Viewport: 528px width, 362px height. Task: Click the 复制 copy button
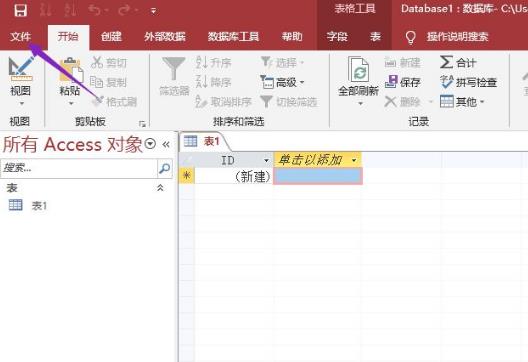click(x=108, y=82)
